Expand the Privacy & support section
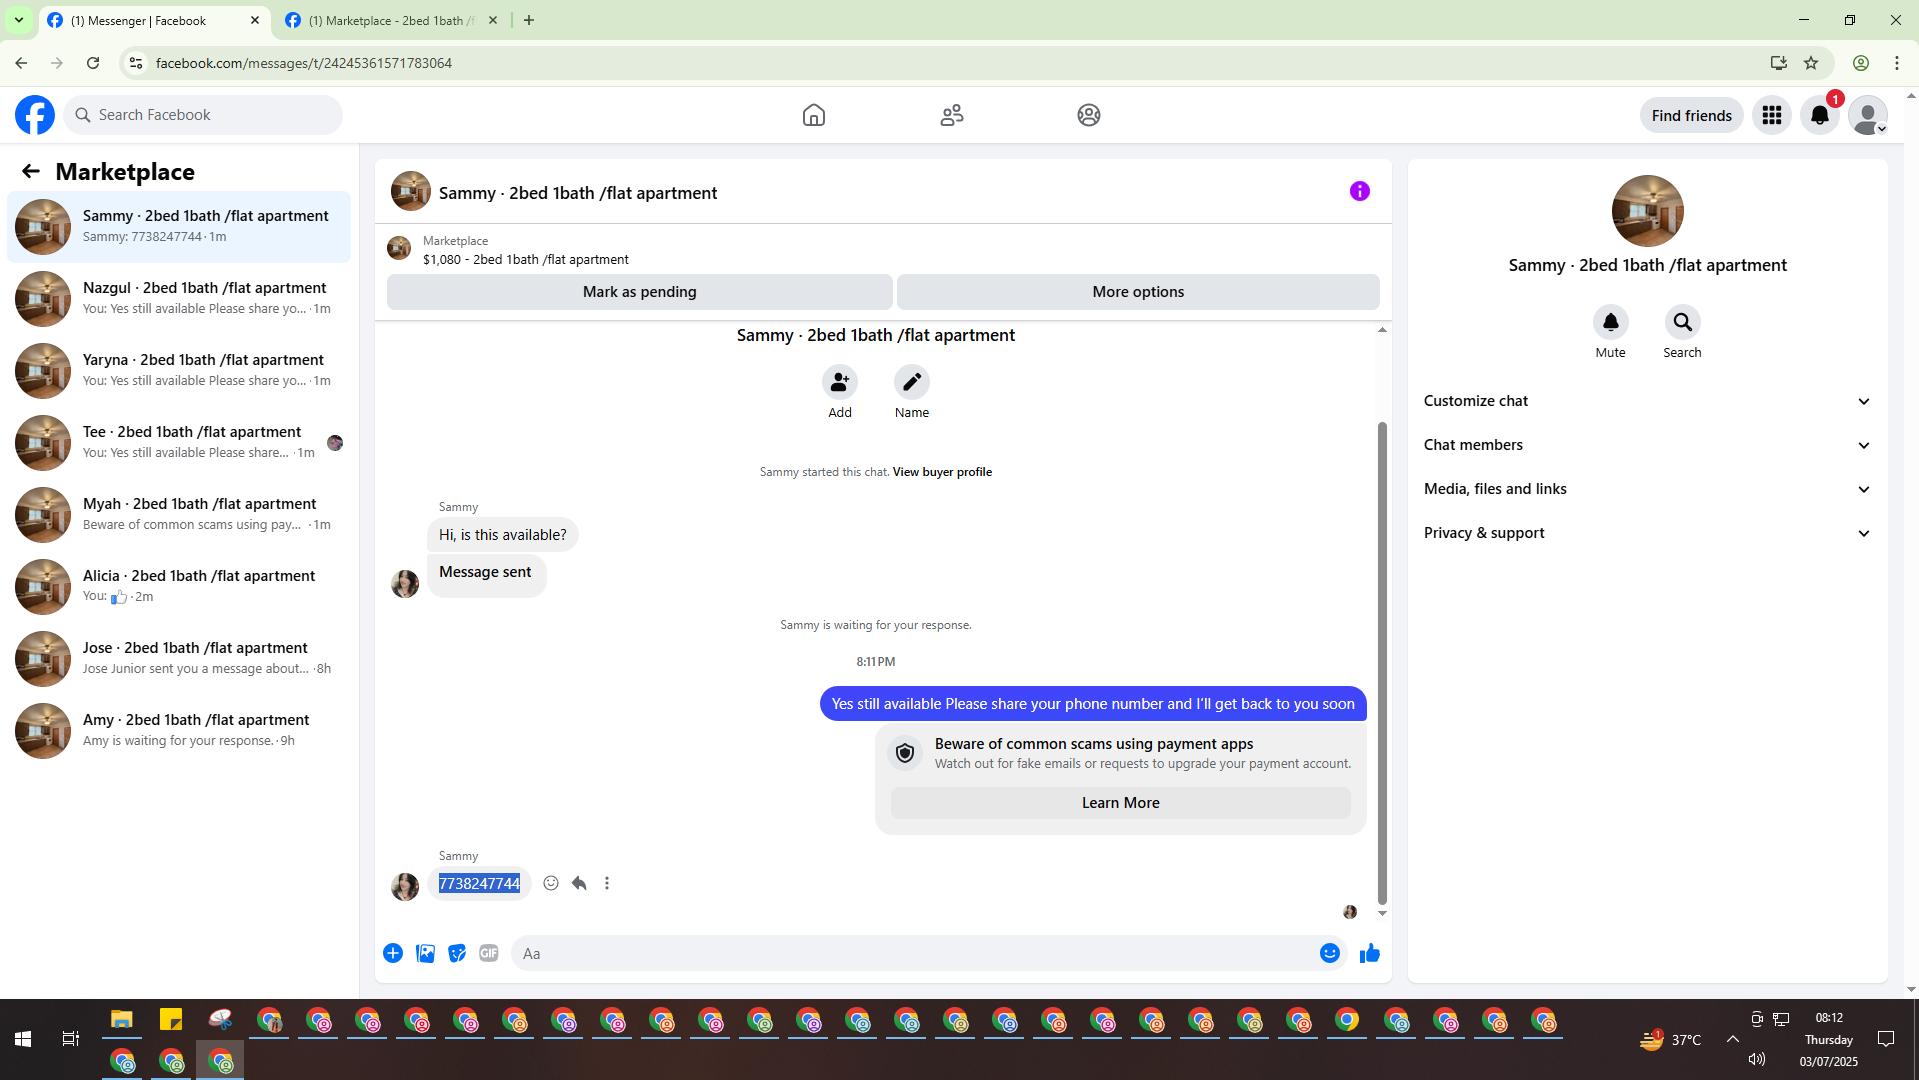Viewport: 1919px width, 1080px height. coord(1647,533)
